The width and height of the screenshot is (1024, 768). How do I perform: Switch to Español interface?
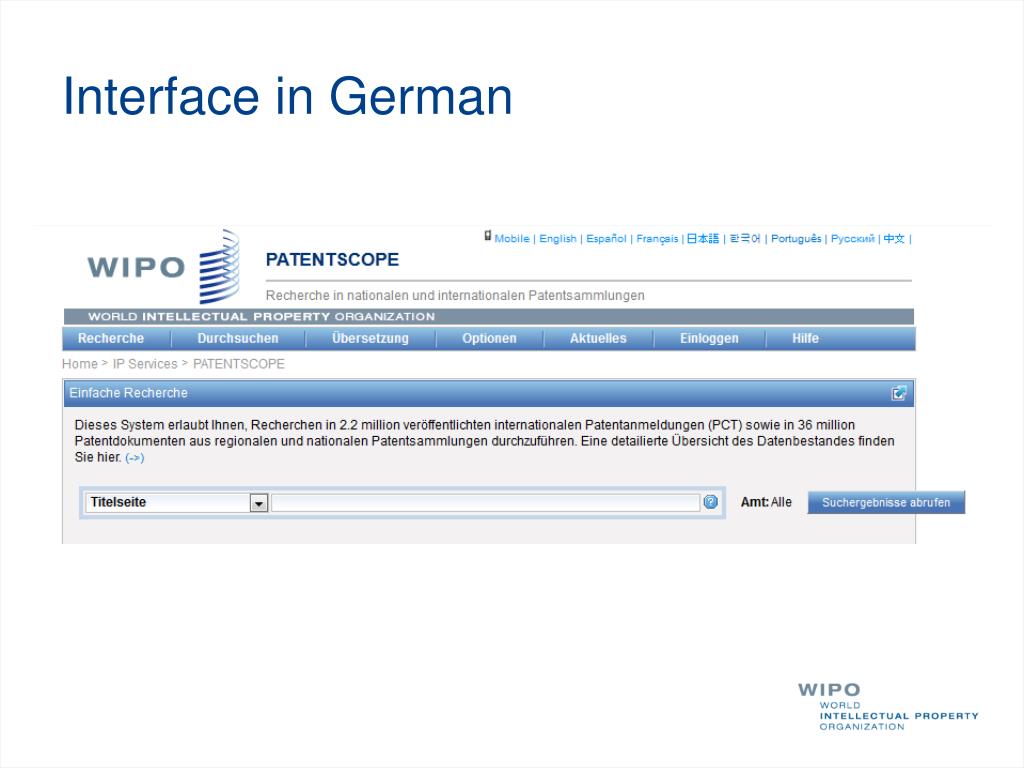point(607,238)
